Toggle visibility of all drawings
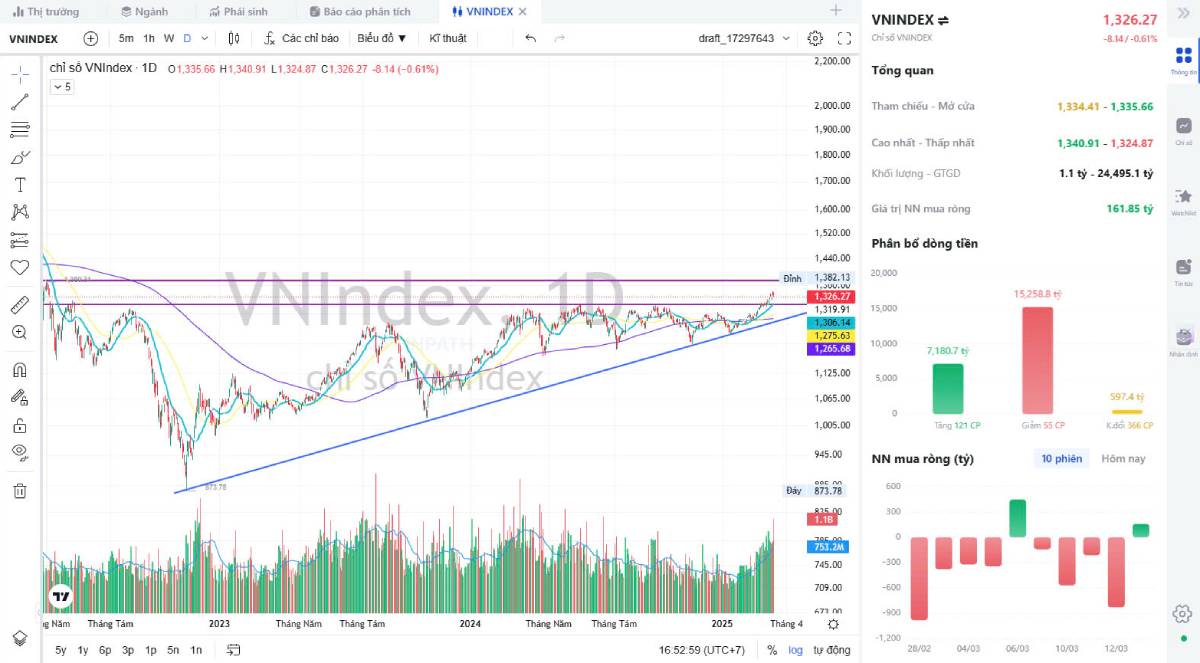The height and width of the screenshot is (663, 1200). point(19,452)
